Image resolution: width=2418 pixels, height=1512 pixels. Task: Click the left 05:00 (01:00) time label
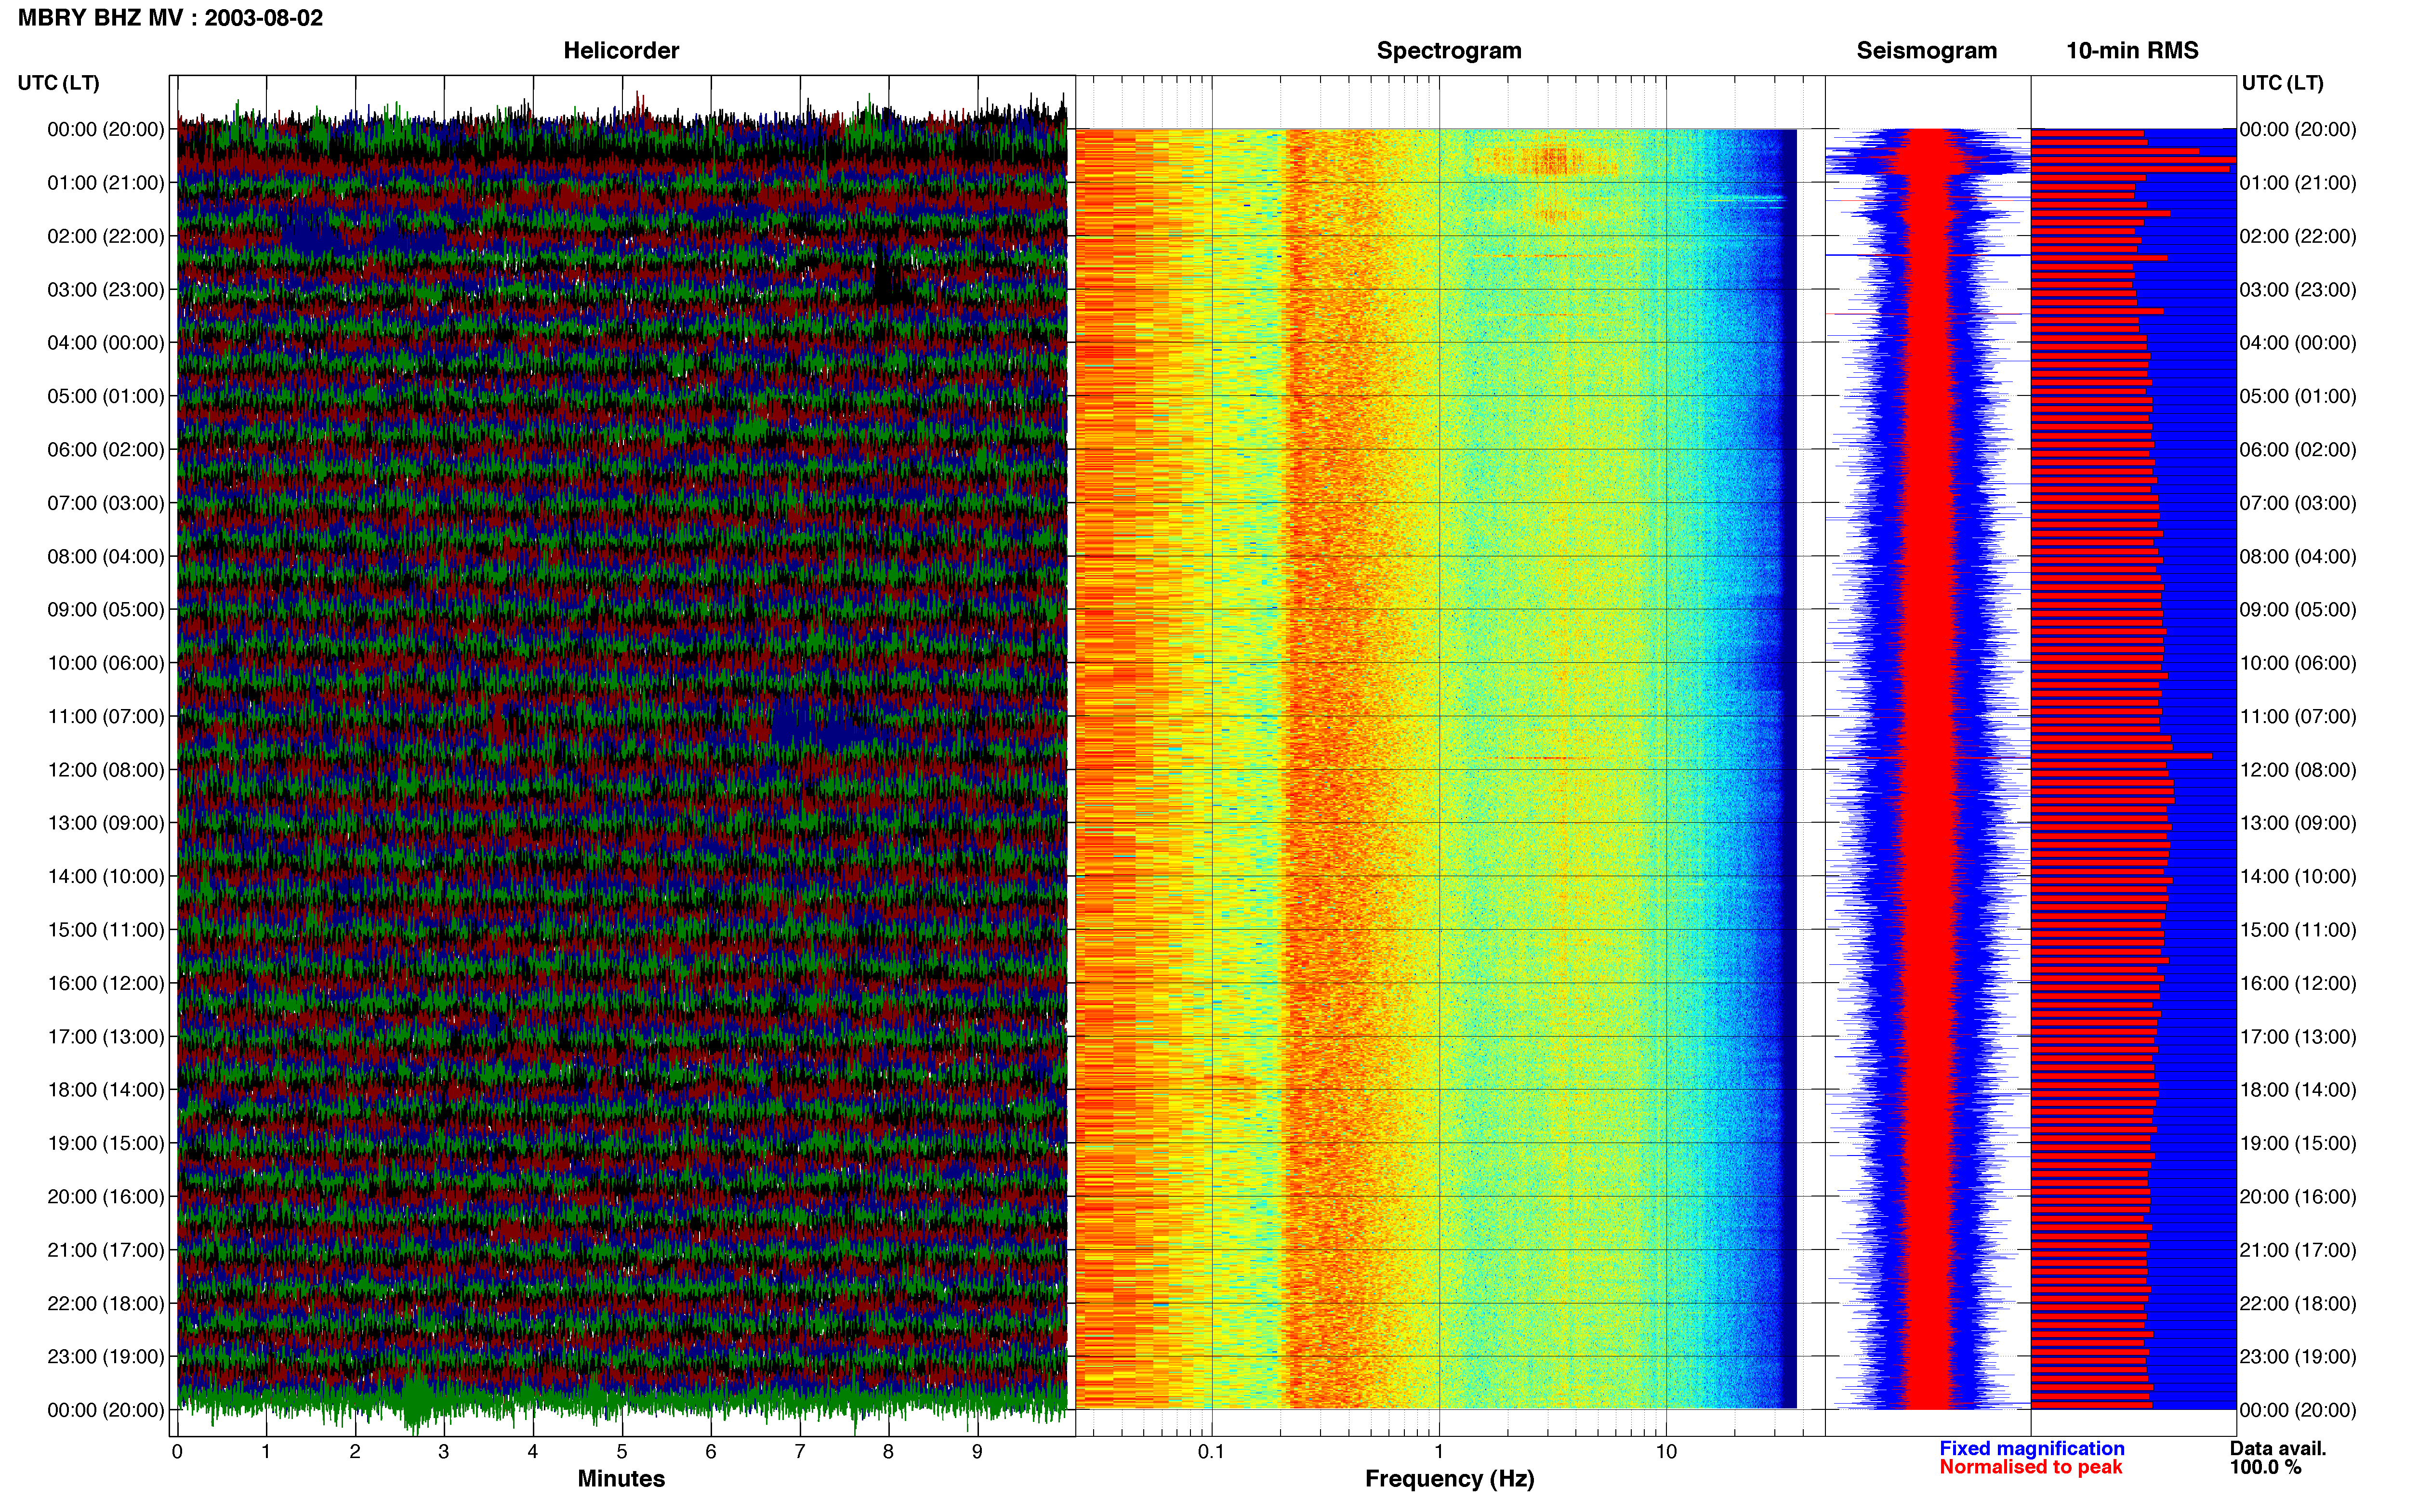(106, 396)
